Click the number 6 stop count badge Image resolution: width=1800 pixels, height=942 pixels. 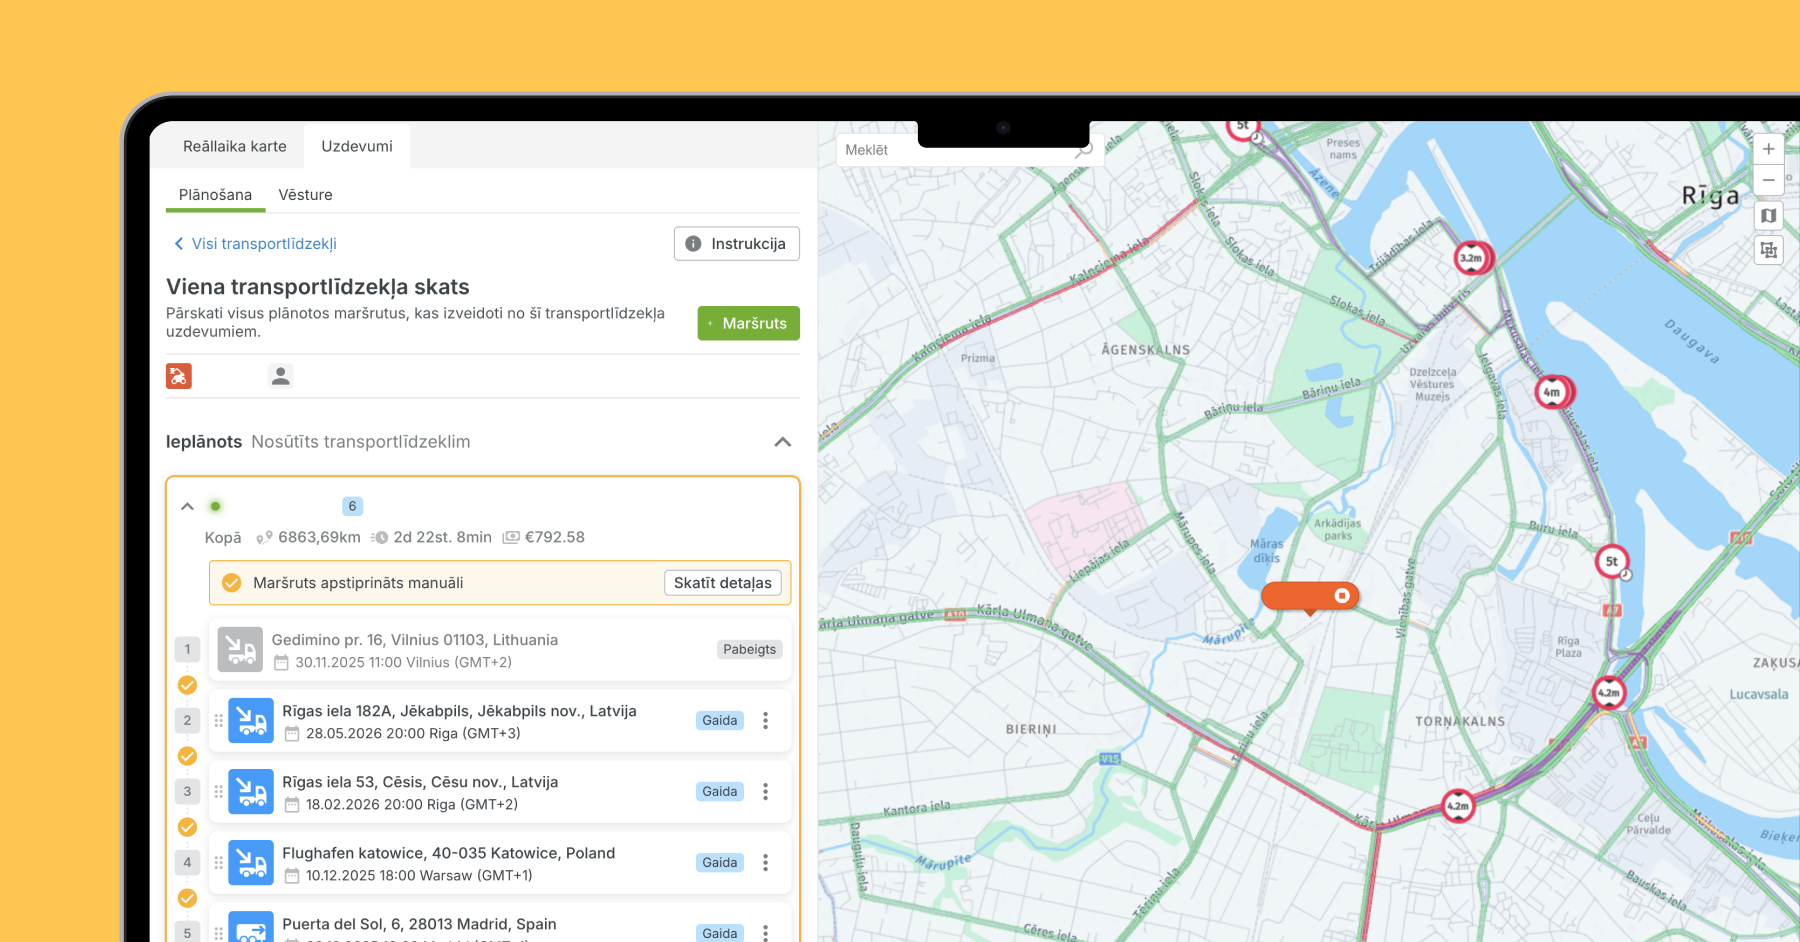tap(352, 507)
